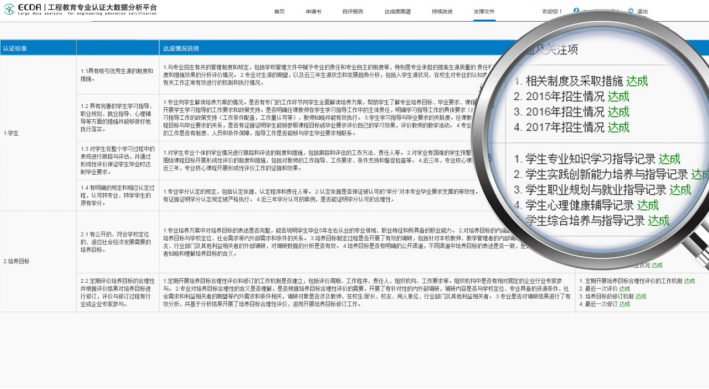The height and width of the screenshot is (389, 709).
Task: Click 达成 beside 2015年招生情况
Action: [618, 96]
